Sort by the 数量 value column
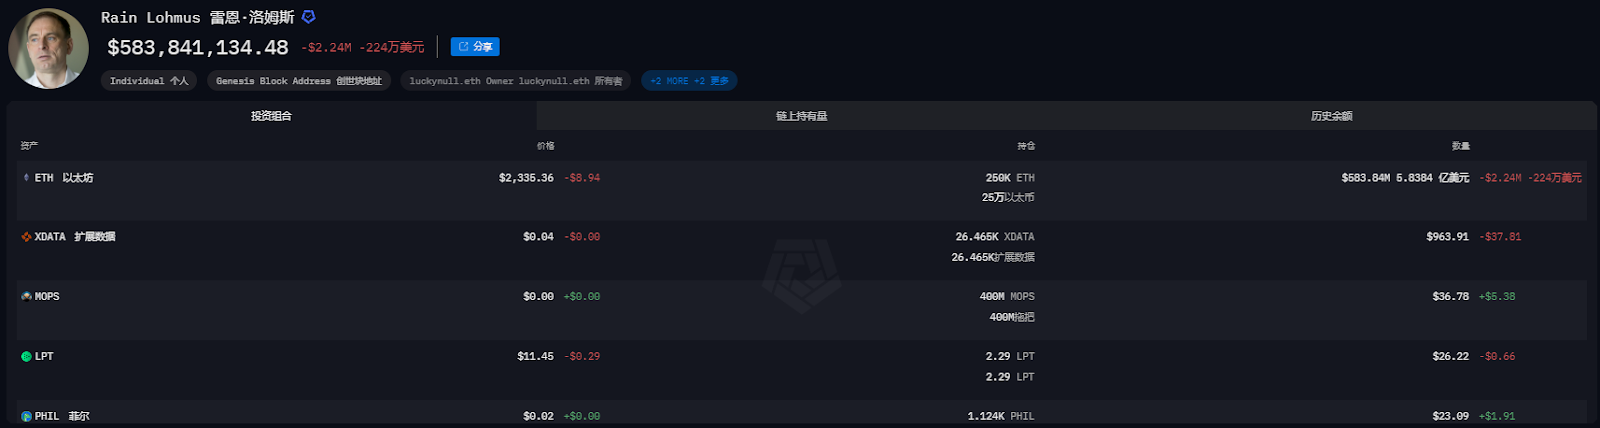 [x=1460, y=146]
